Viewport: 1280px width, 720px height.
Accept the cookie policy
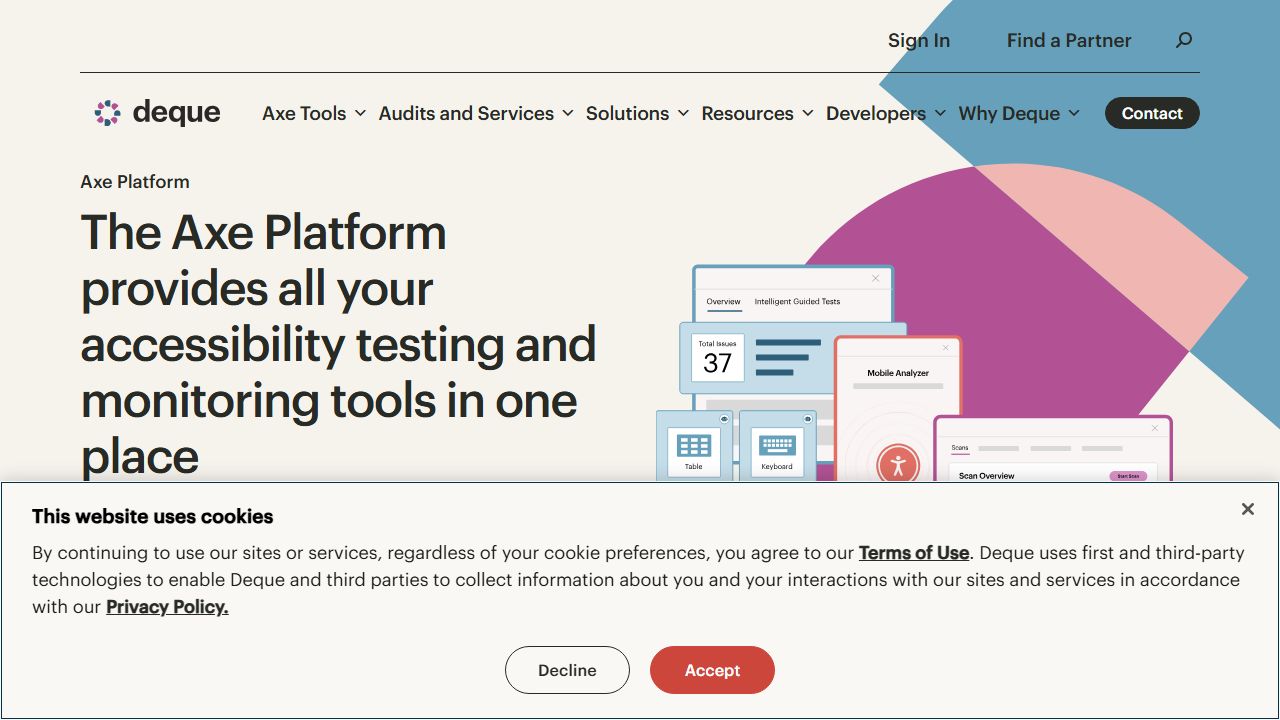pos(712,670)
